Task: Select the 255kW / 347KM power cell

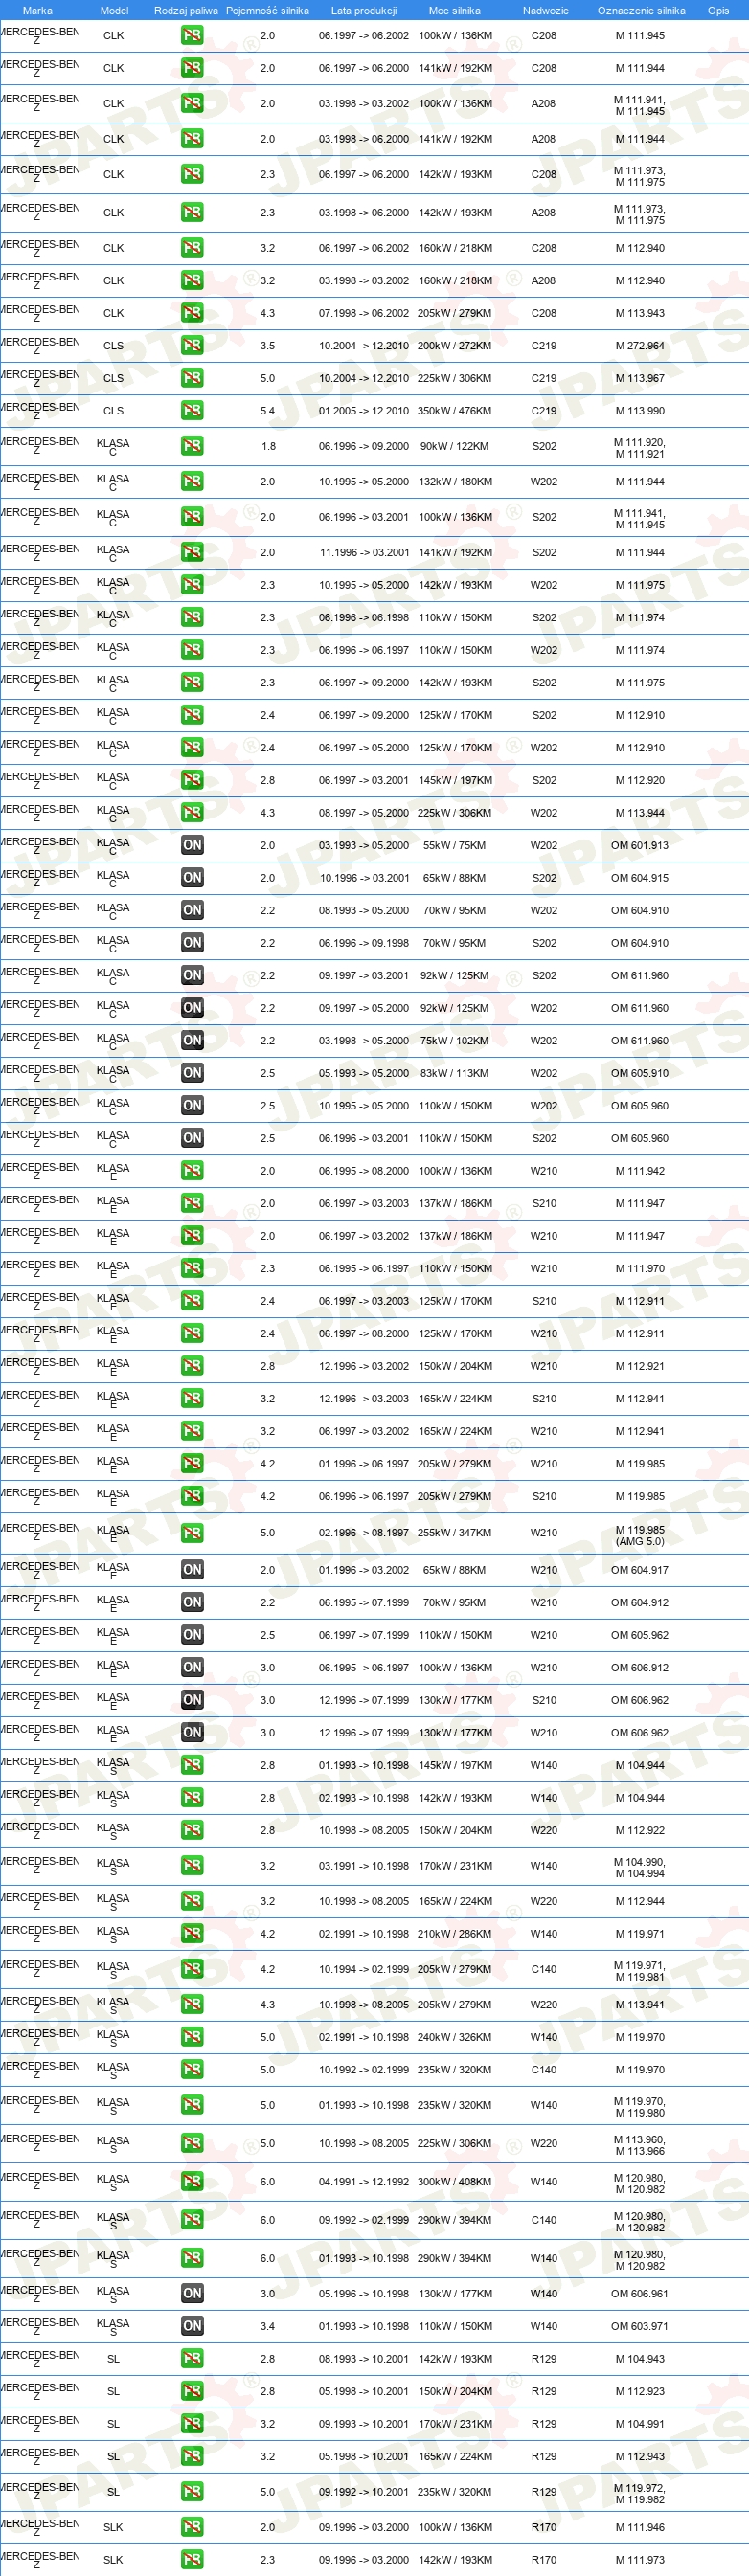Action: pyautogui.click(x=455, y=1533)
